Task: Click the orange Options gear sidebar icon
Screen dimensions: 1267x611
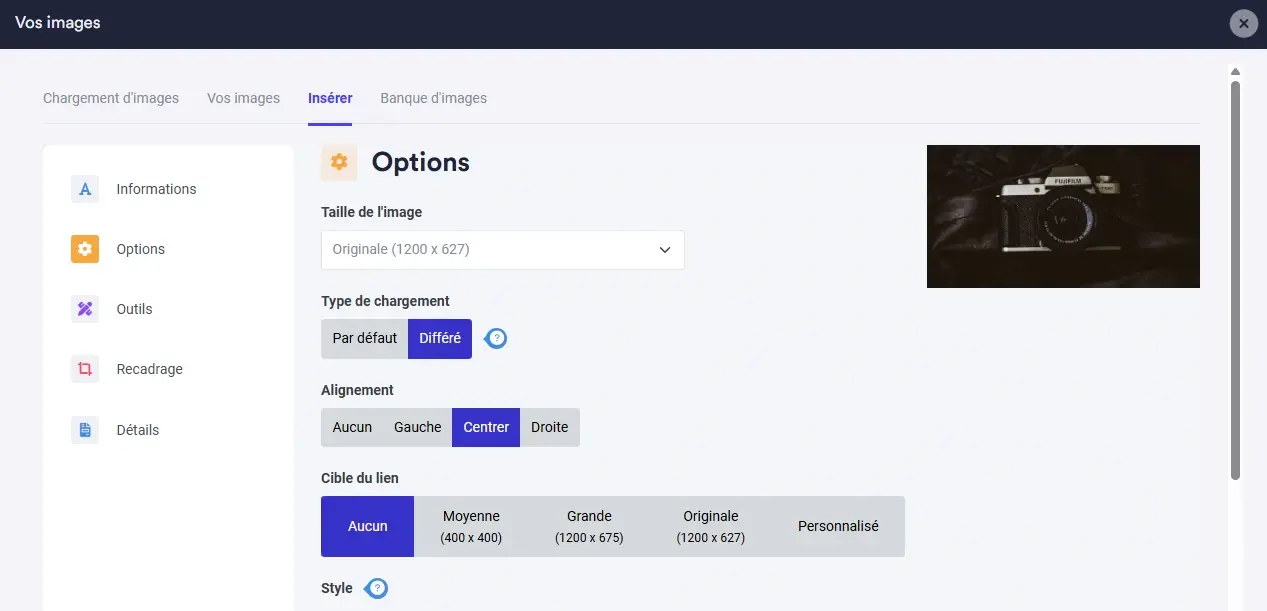Action: pyautogui.click(x=85, y=249)
